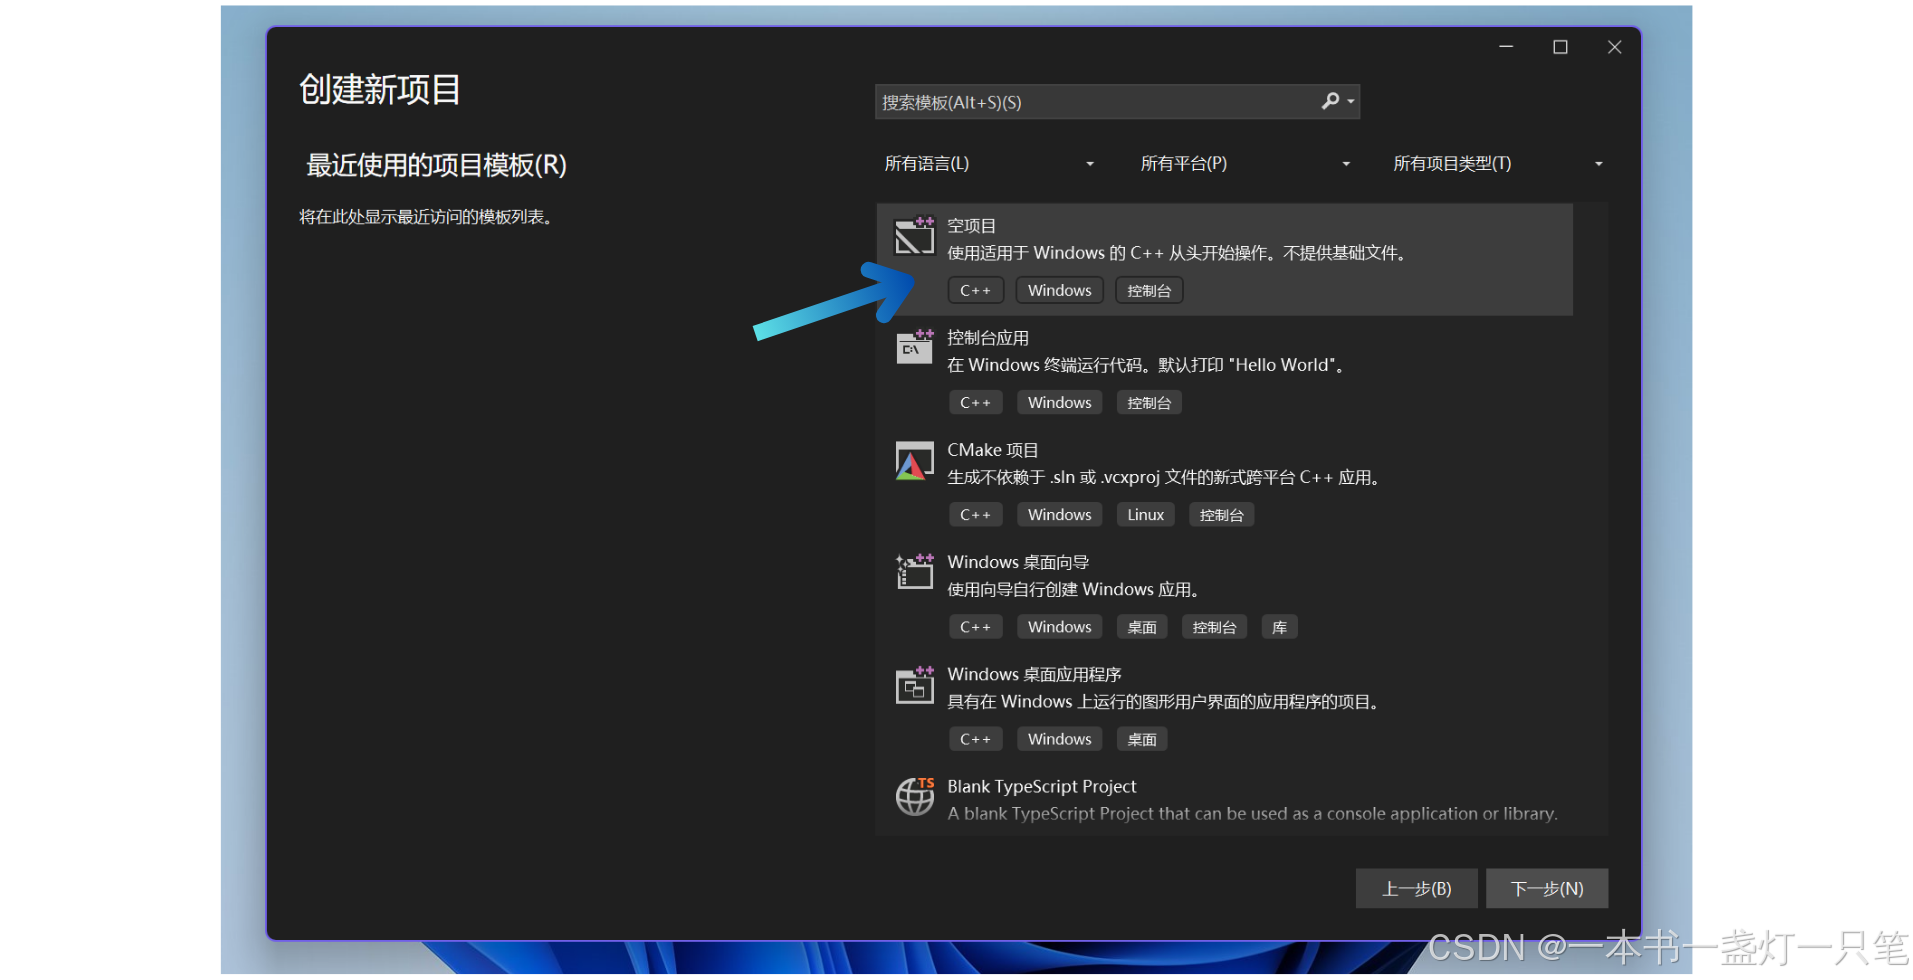The image size is (1913, 980).
Task: Click the 下一步(N) button
Action: (1547, 889)
